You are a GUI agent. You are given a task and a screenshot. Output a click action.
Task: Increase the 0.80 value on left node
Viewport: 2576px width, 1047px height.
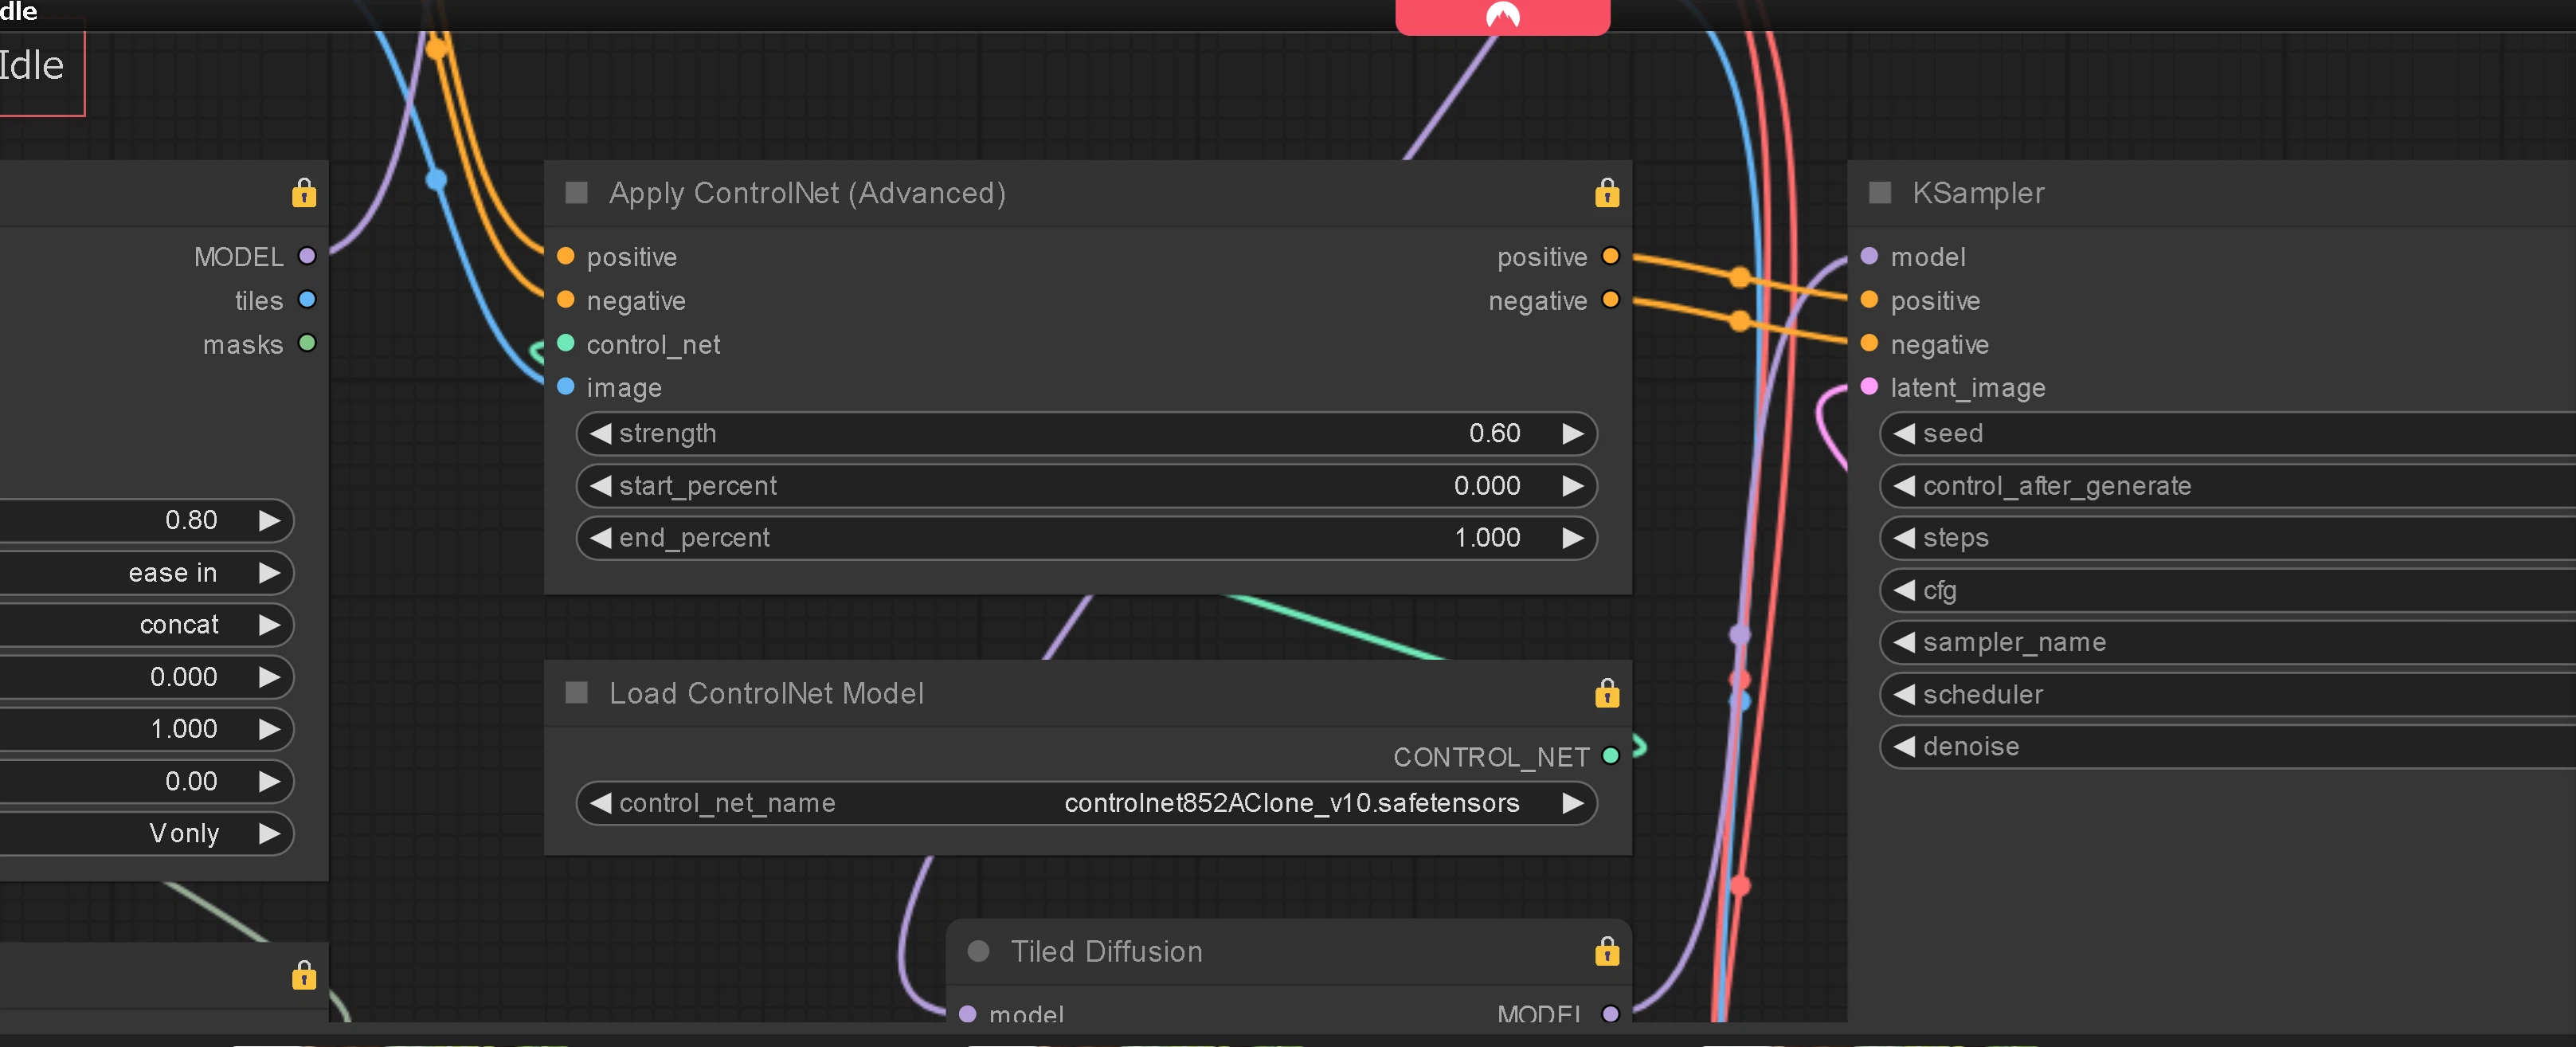269,520
